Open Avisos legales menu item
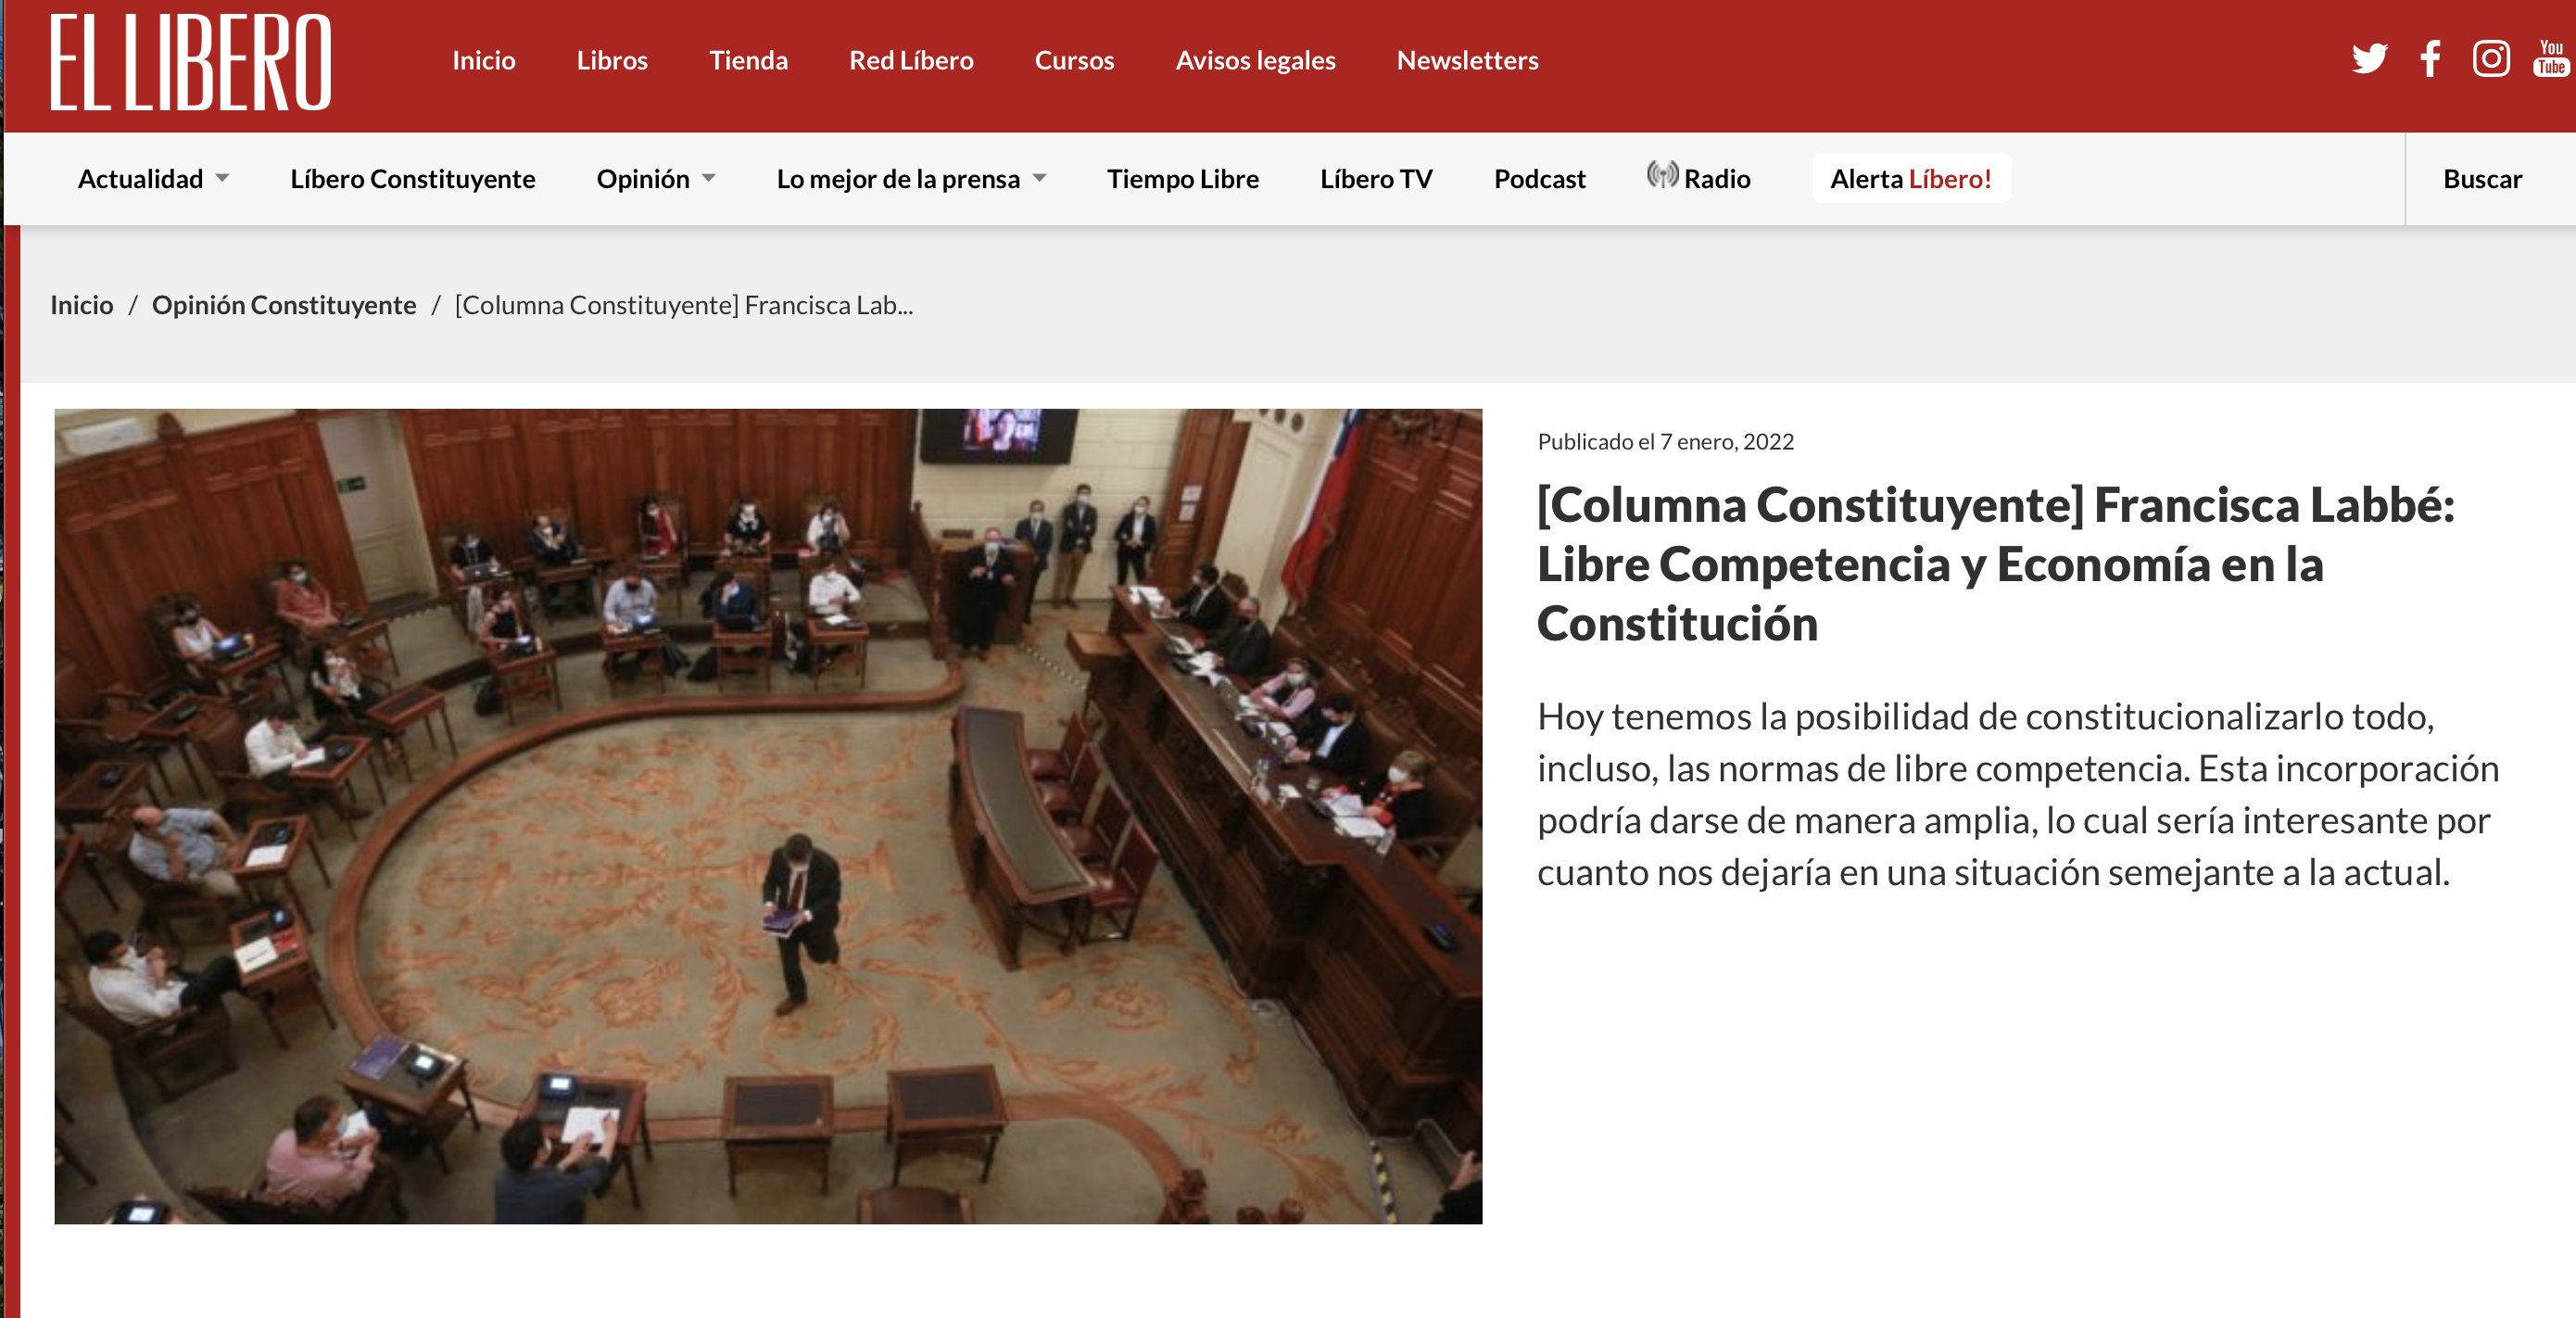The image size is (2576, 1318). pos(1255,60)
